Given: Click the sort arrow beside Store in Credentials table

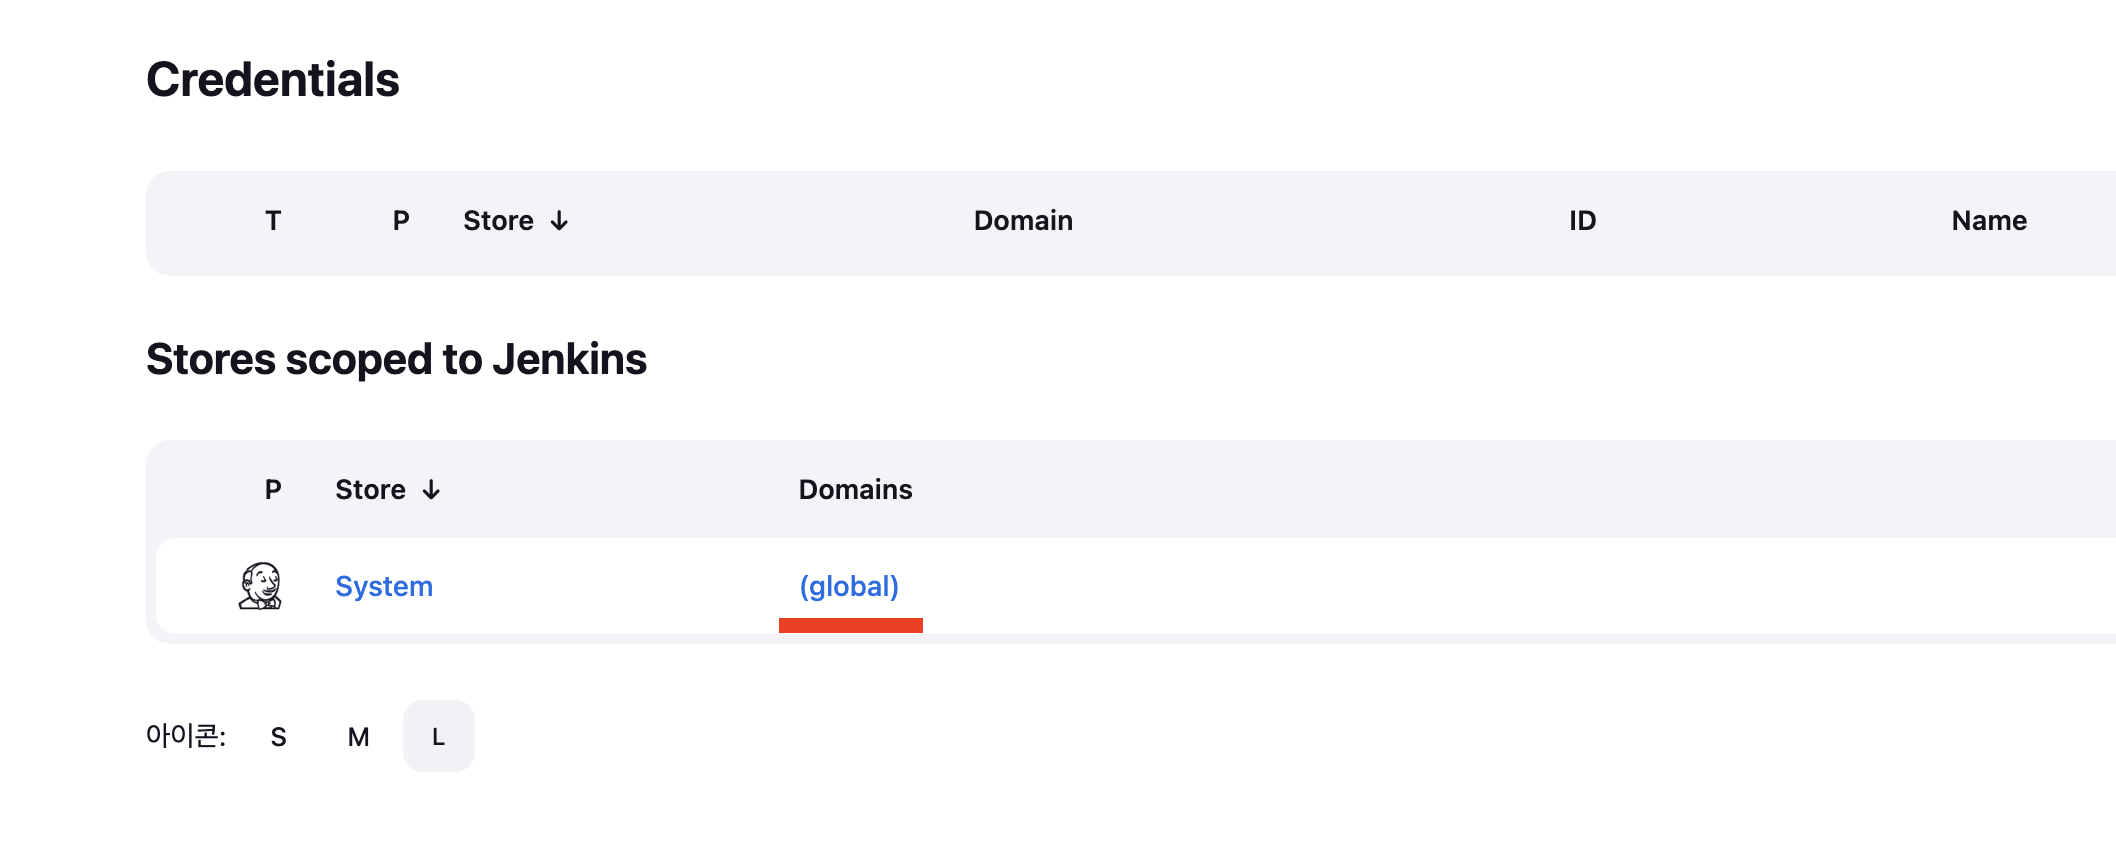Looking at the screenshot, I should tap(559, 221).
